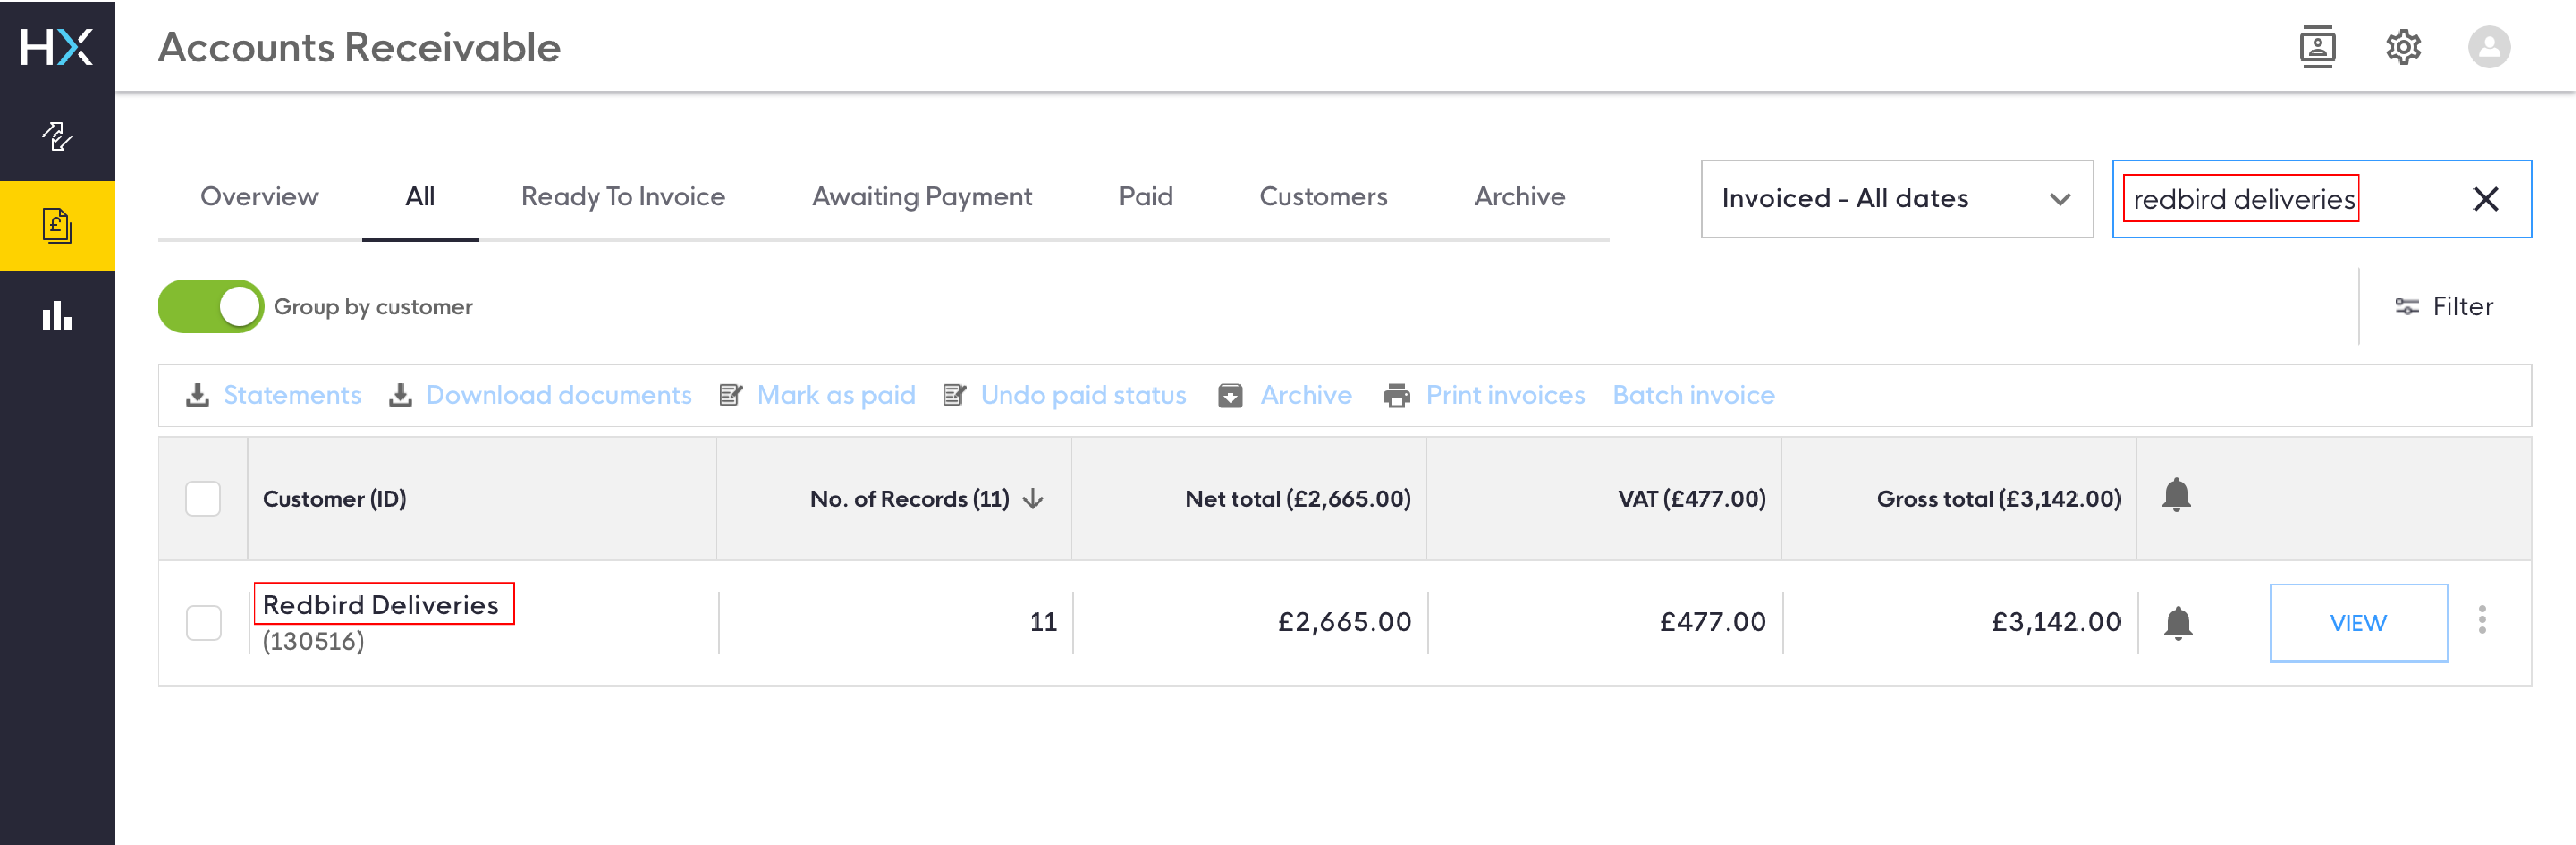Screen dimensions: 2576x845
Task: Tick the select-all header checkbox
Action: [203, 498]
